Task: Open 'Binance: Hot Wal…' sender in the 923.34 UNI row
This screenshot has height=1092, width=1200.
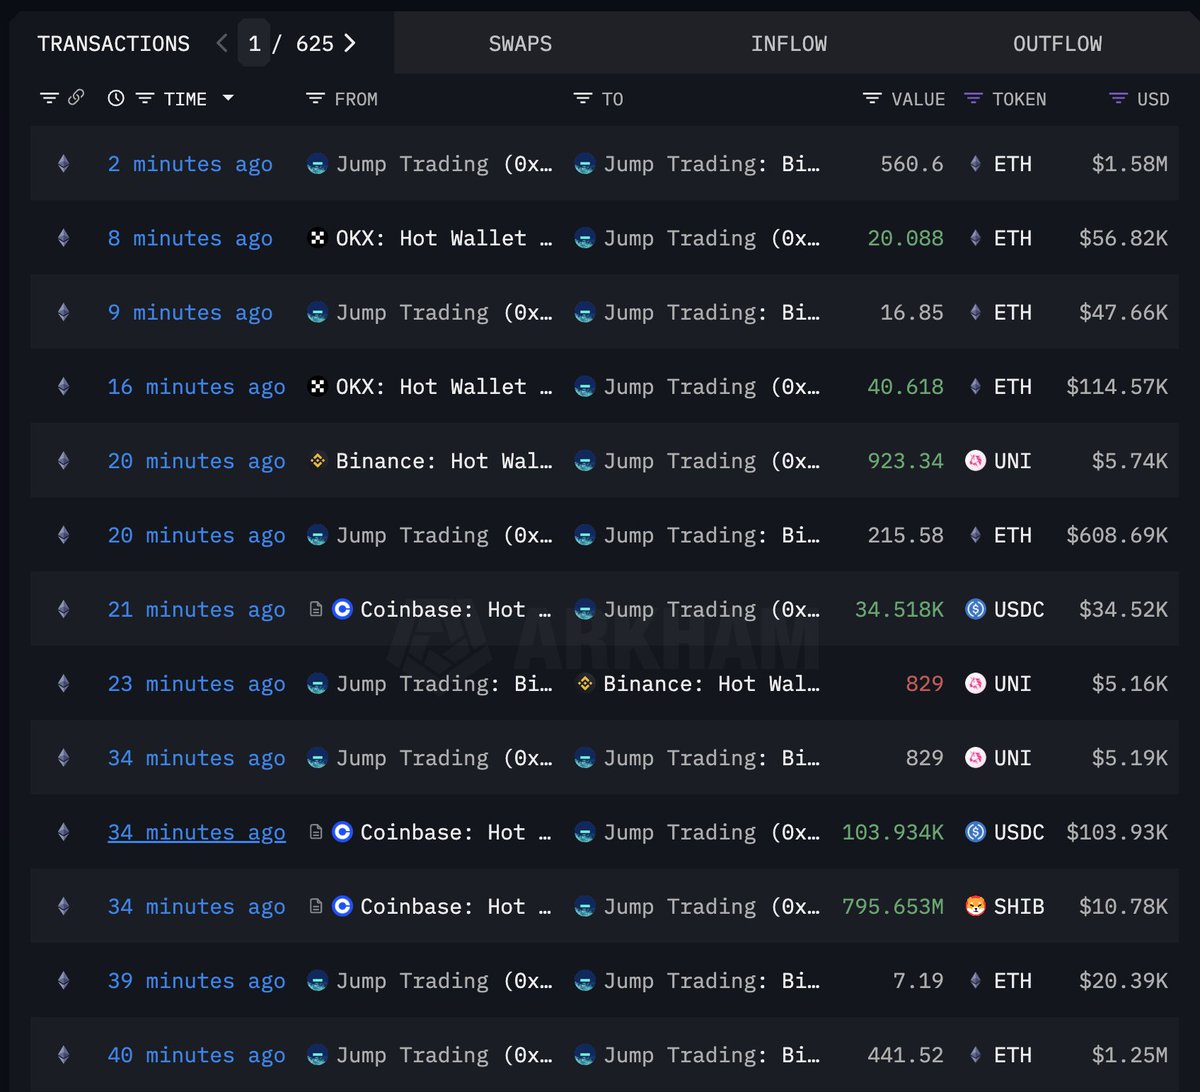Action: coord(444,461)
